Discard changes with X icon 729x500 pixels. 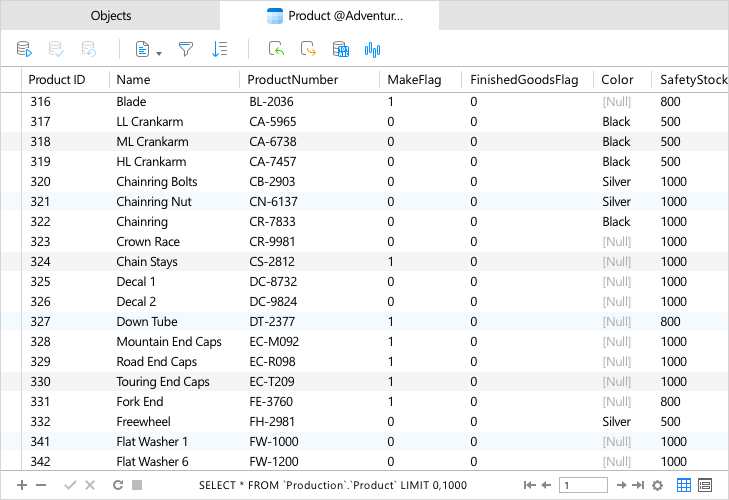pyautogui.click(x=90, y=485)
